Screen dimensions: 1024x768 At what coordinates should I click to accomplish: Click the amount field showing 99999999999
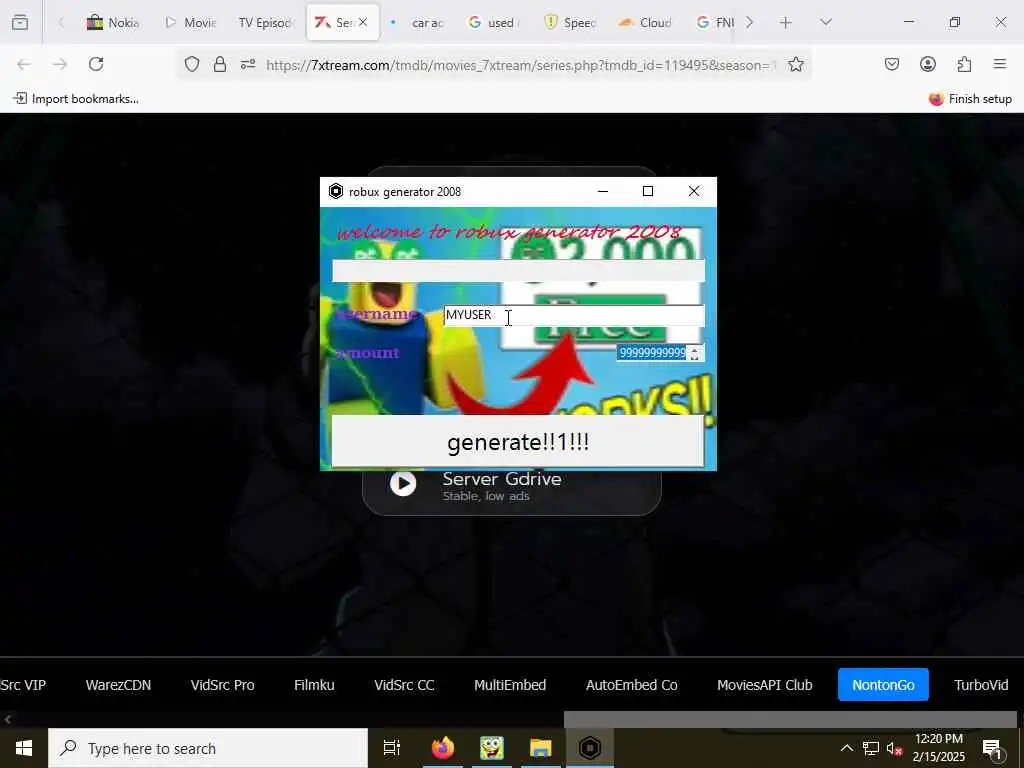point(652,353)
